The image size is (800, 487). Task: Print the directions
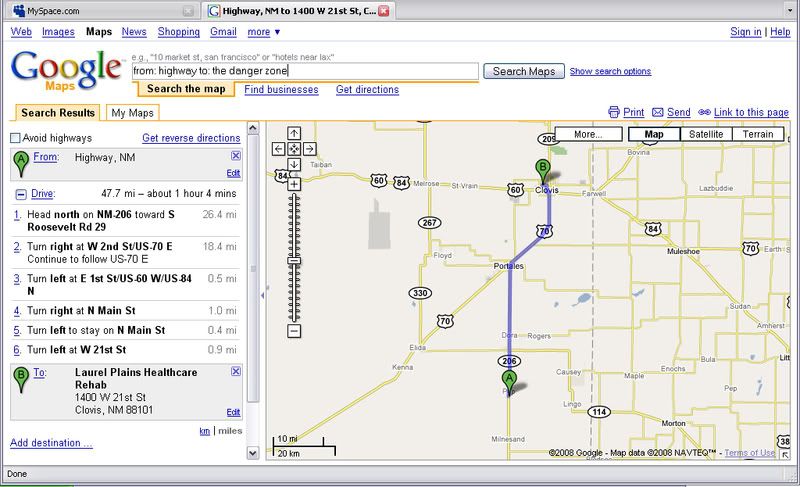click(626, 113)
